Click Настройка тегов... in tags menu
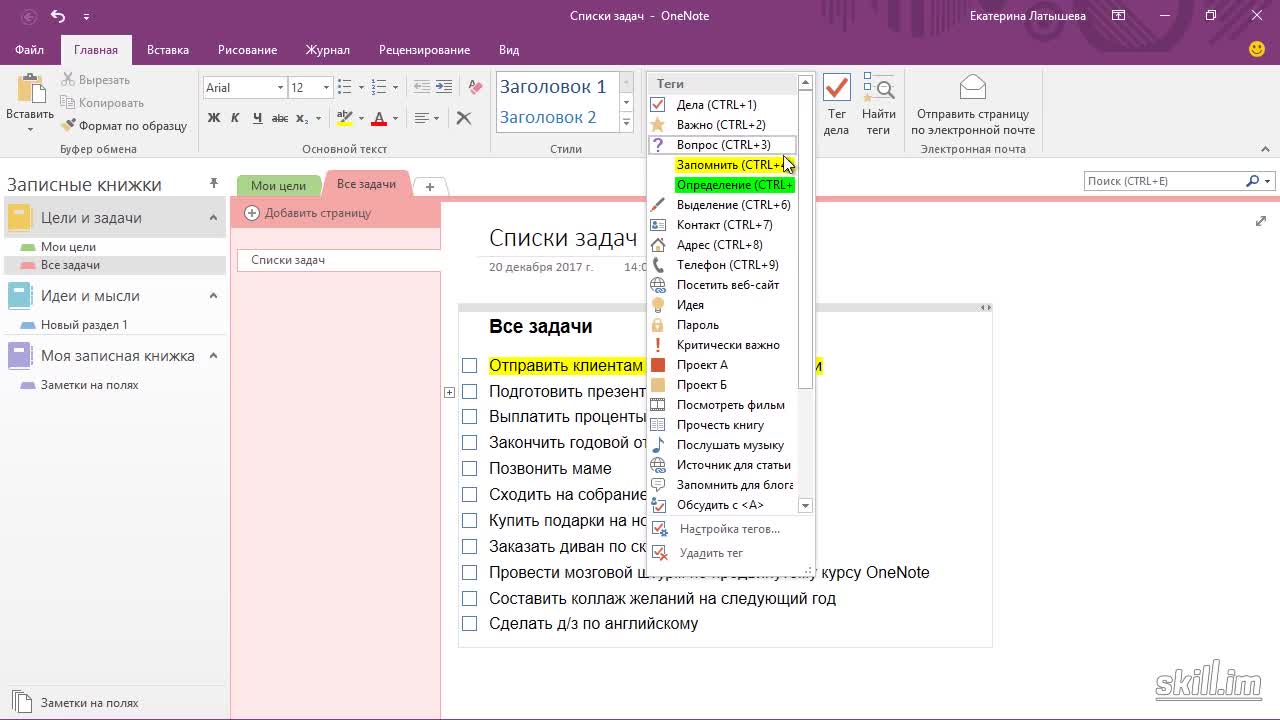 (729, 529)
